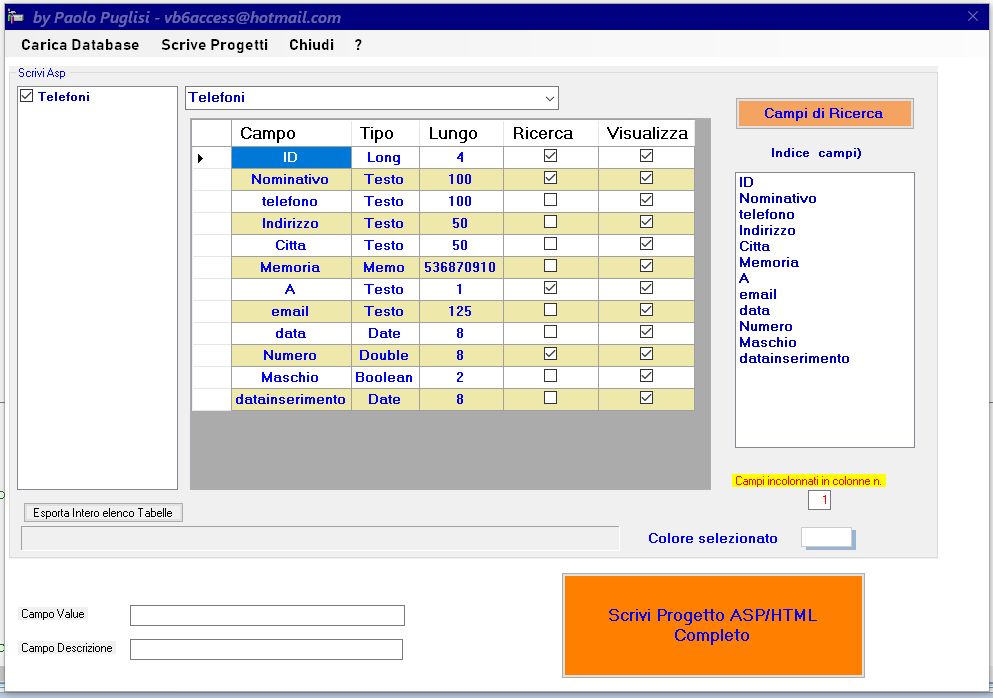Click the Campi di Ricerca button
This screenshot has height=698, width=993.
pyautogui.click(x=824, y=113)
